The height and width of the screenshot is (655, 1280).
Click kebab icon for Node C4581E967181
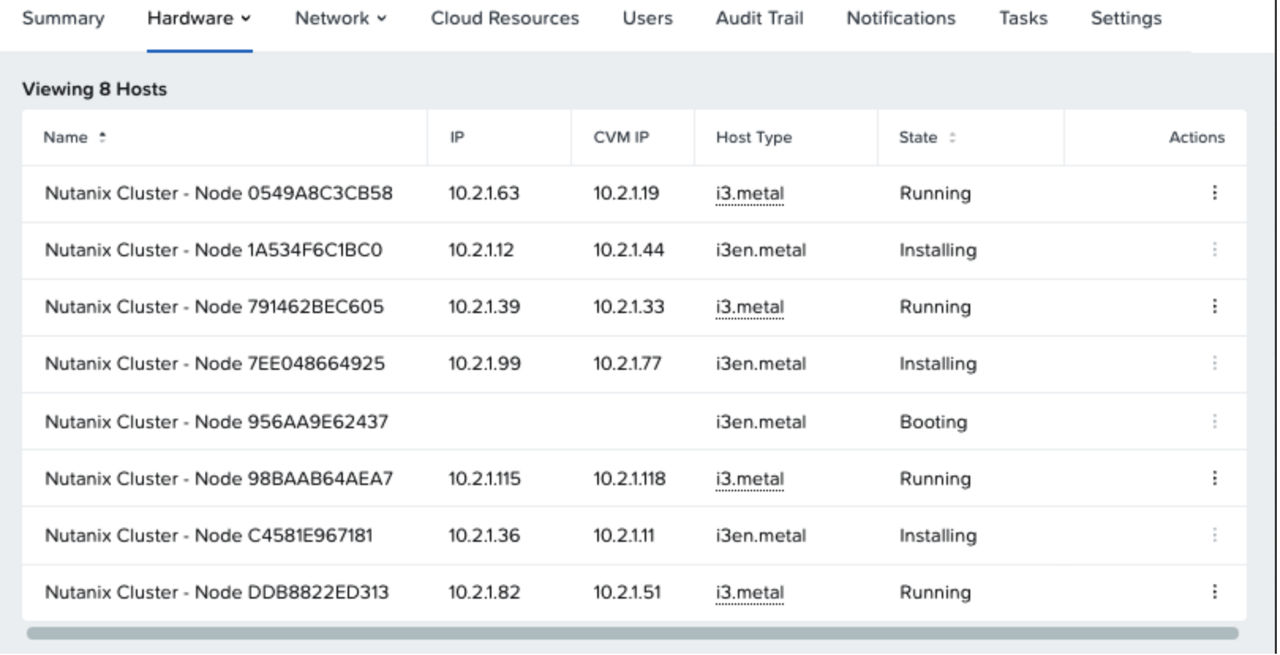click(1214, 536)
